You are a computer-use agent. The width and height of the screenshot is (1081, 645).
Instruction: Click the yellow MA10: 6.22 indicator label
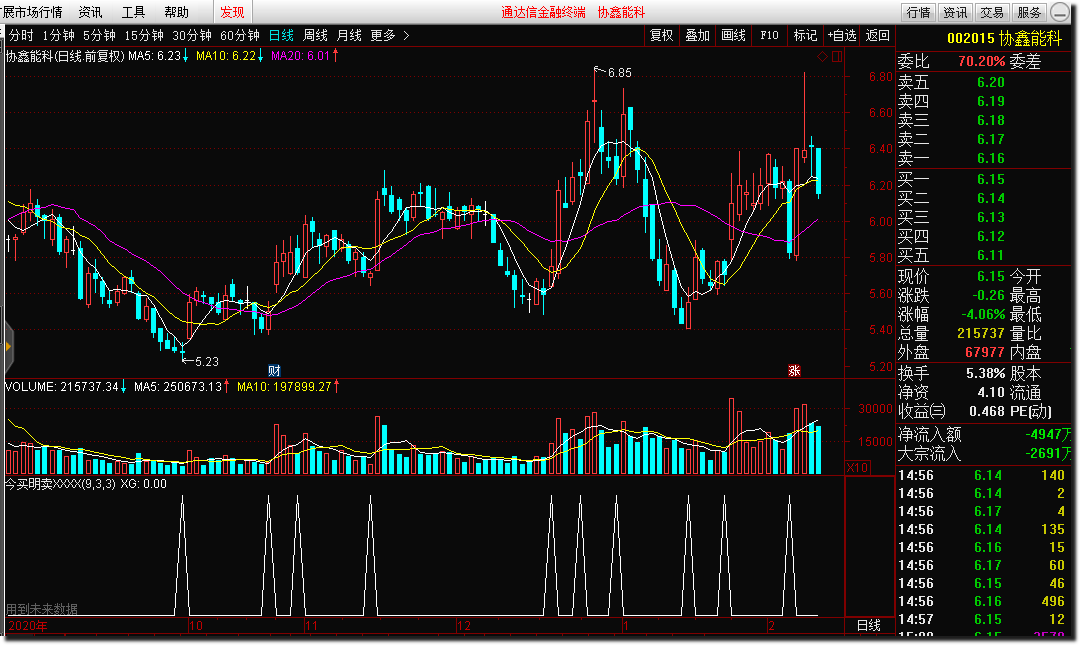pyautogui.click(x=226, y=56)
